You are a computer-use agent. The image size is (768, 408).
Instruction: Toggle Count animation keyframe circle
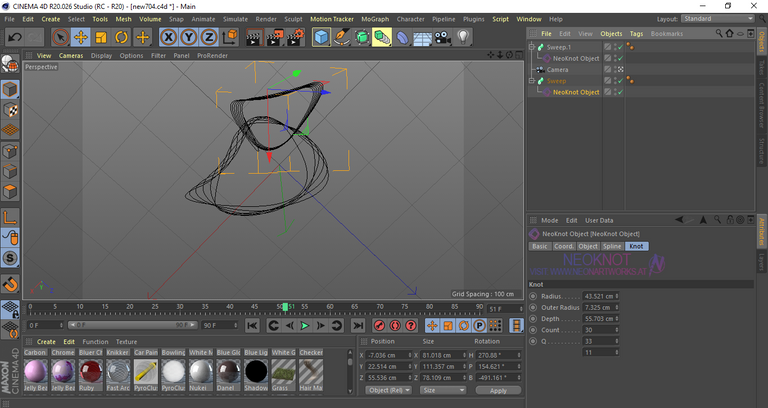[x=533, y=330]
